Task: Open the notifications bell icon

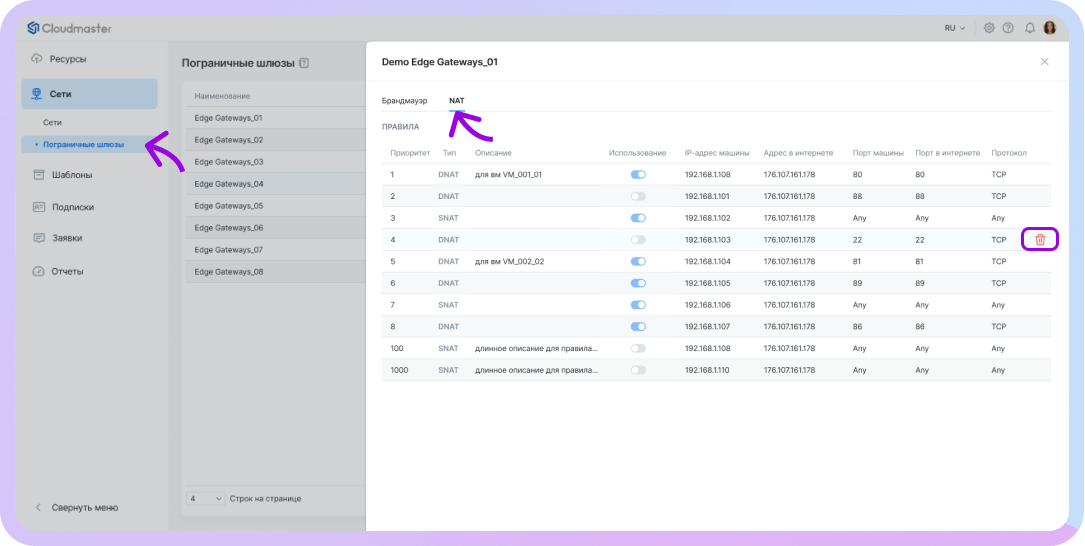Action: (x=1029, y=28)
